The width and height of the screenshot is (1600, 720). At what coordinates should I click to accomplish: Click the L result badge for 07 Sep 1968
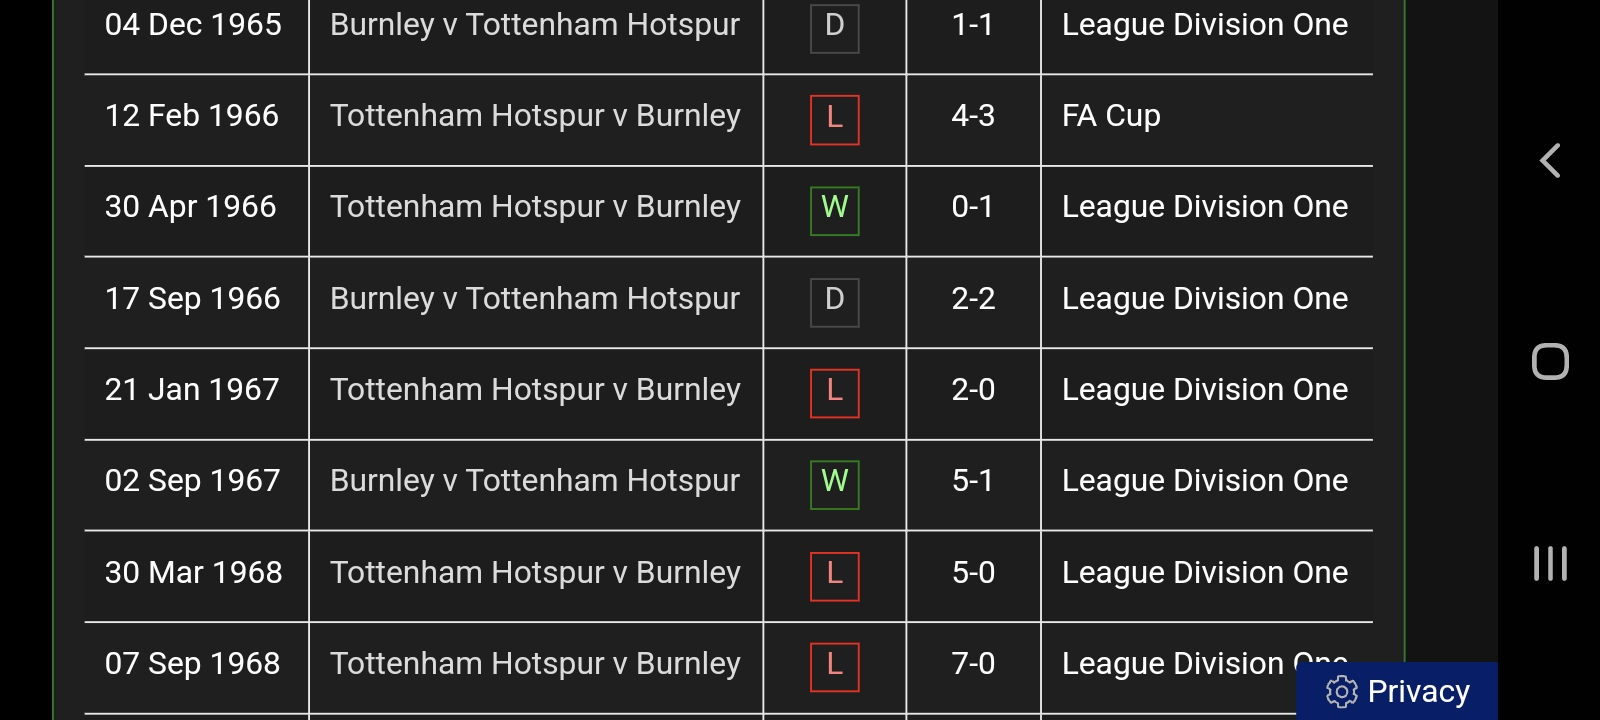(x=834, y=666)
